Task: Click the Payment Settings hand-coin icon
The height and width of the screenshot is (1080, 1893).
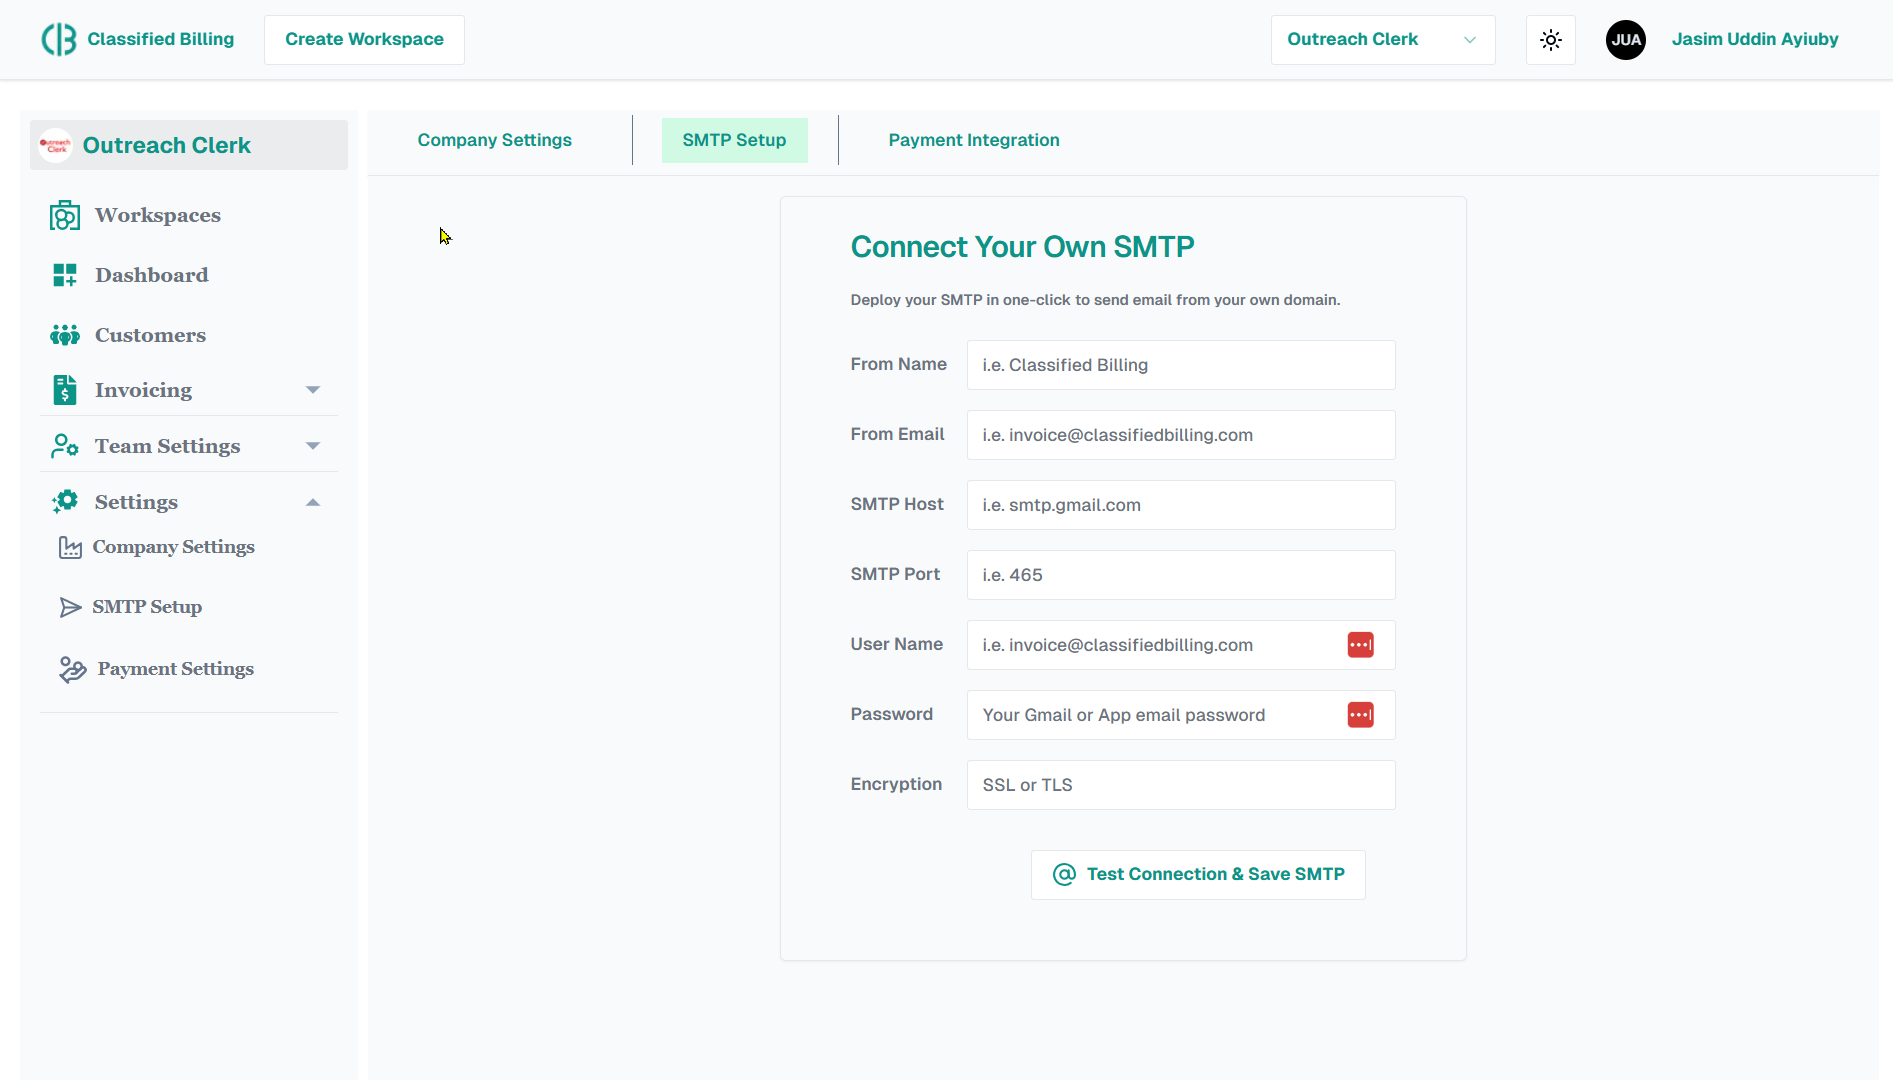Action: (x=72, y=669)
